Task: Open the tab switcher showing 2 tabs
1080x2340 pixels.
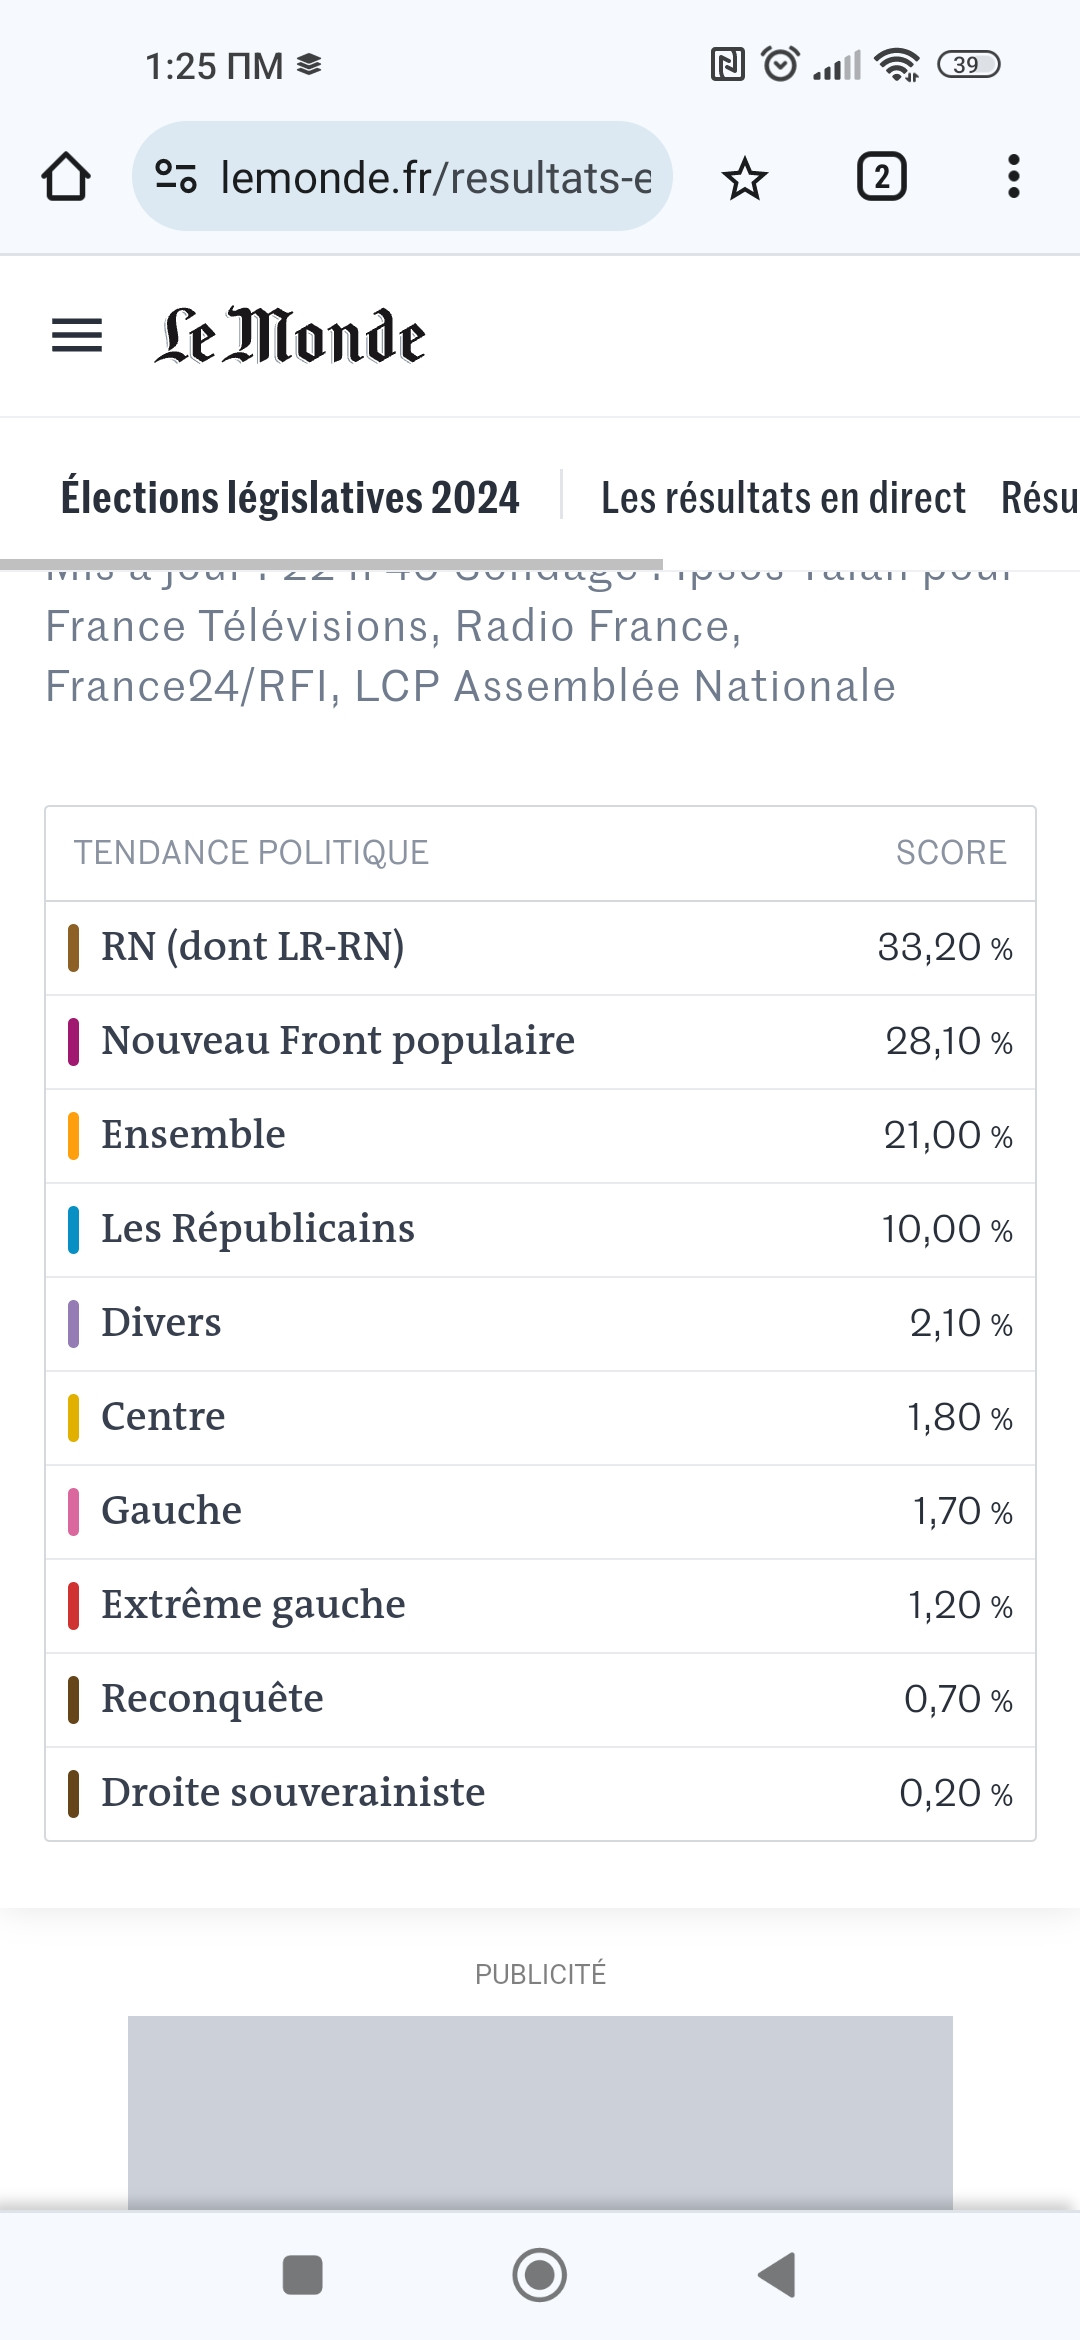Action: click(881, 177)
